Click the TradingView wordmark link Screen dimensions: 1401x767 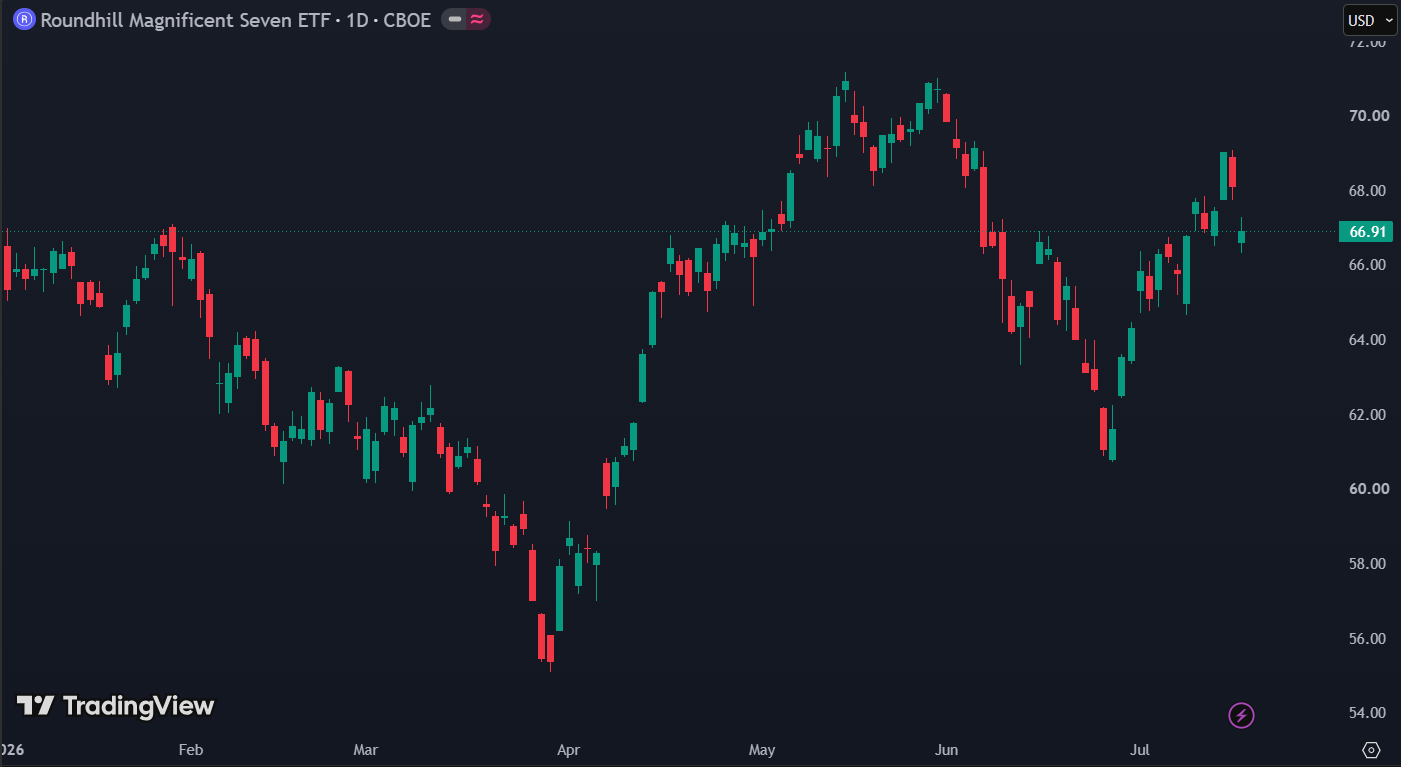(x=139, y=706)
